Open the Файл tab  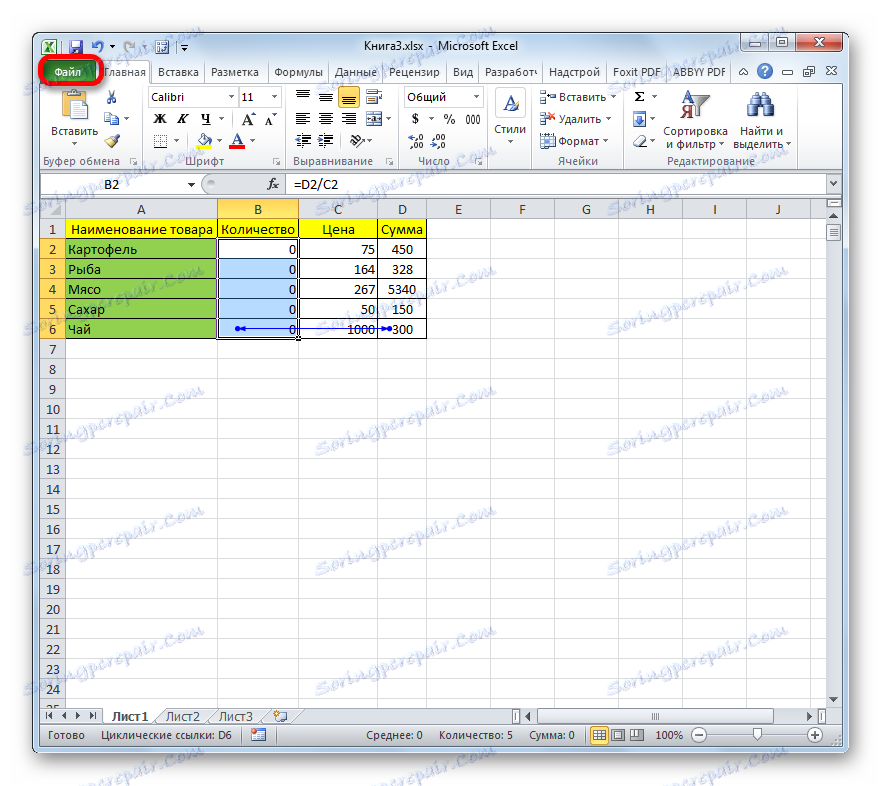(x=68, y=72)
